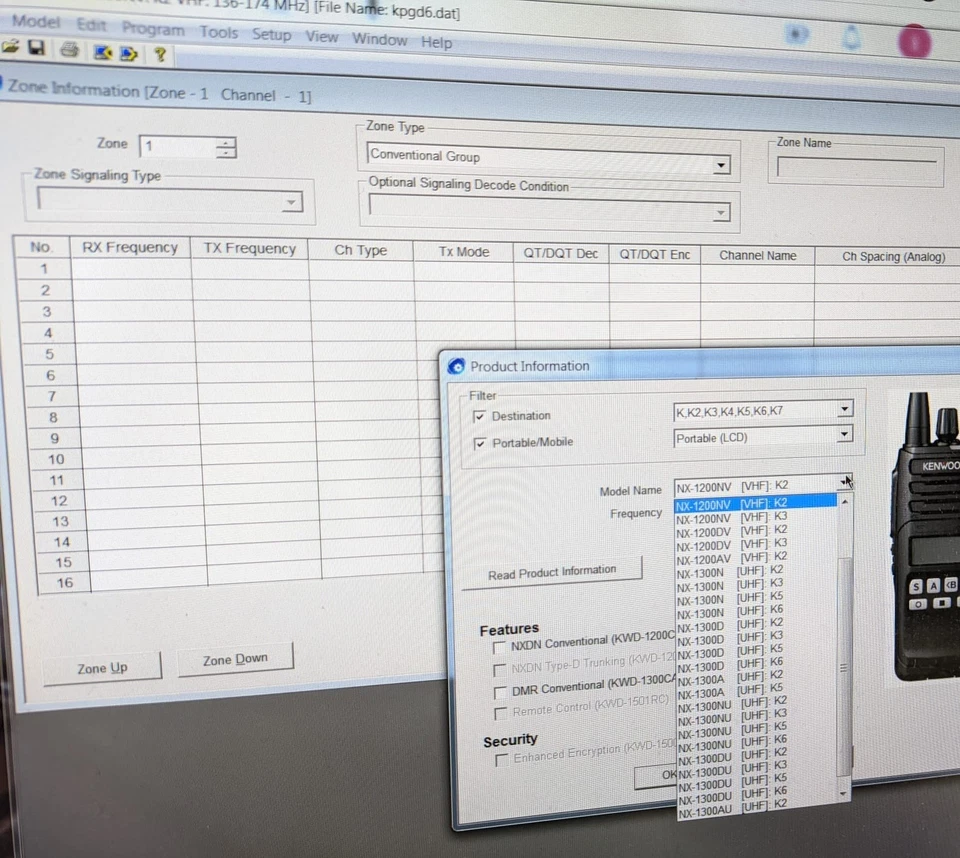Select the Read data from radio icon
The height and width of the screenshot is (858, 960).
click(104, 53)
